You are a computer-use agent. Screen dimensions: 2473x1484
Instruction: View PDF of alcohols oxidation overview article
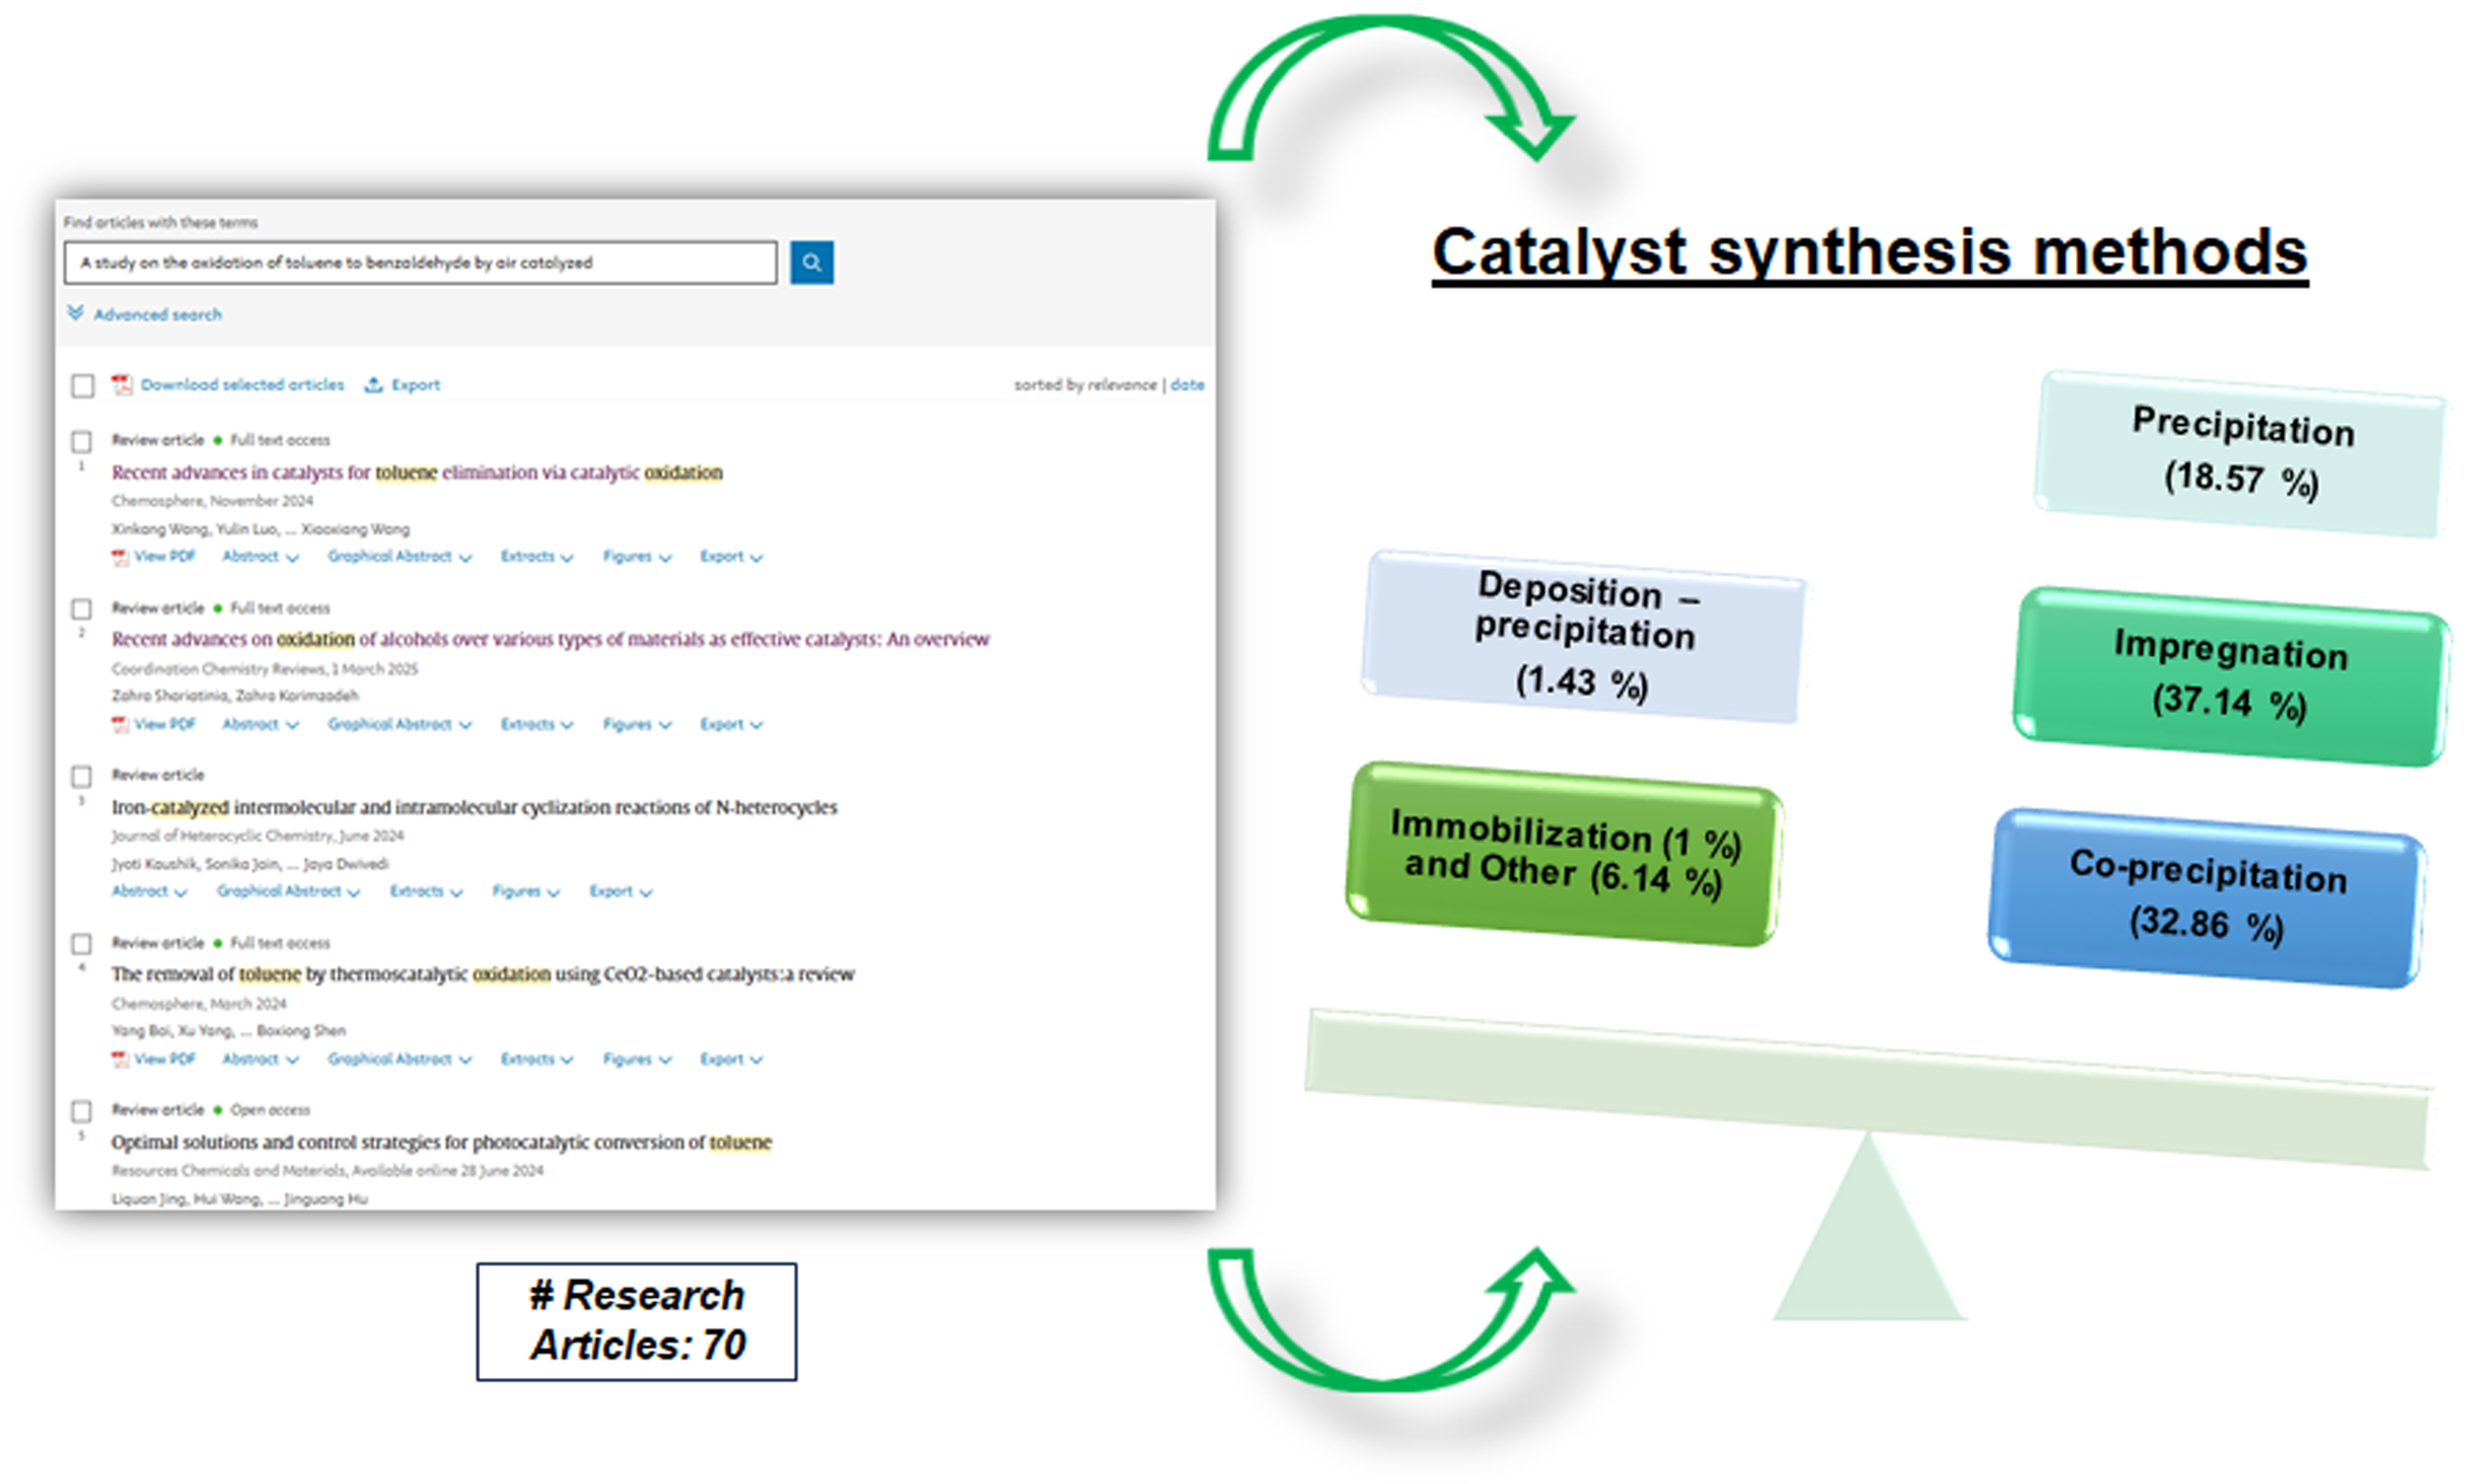click(165, 725)
